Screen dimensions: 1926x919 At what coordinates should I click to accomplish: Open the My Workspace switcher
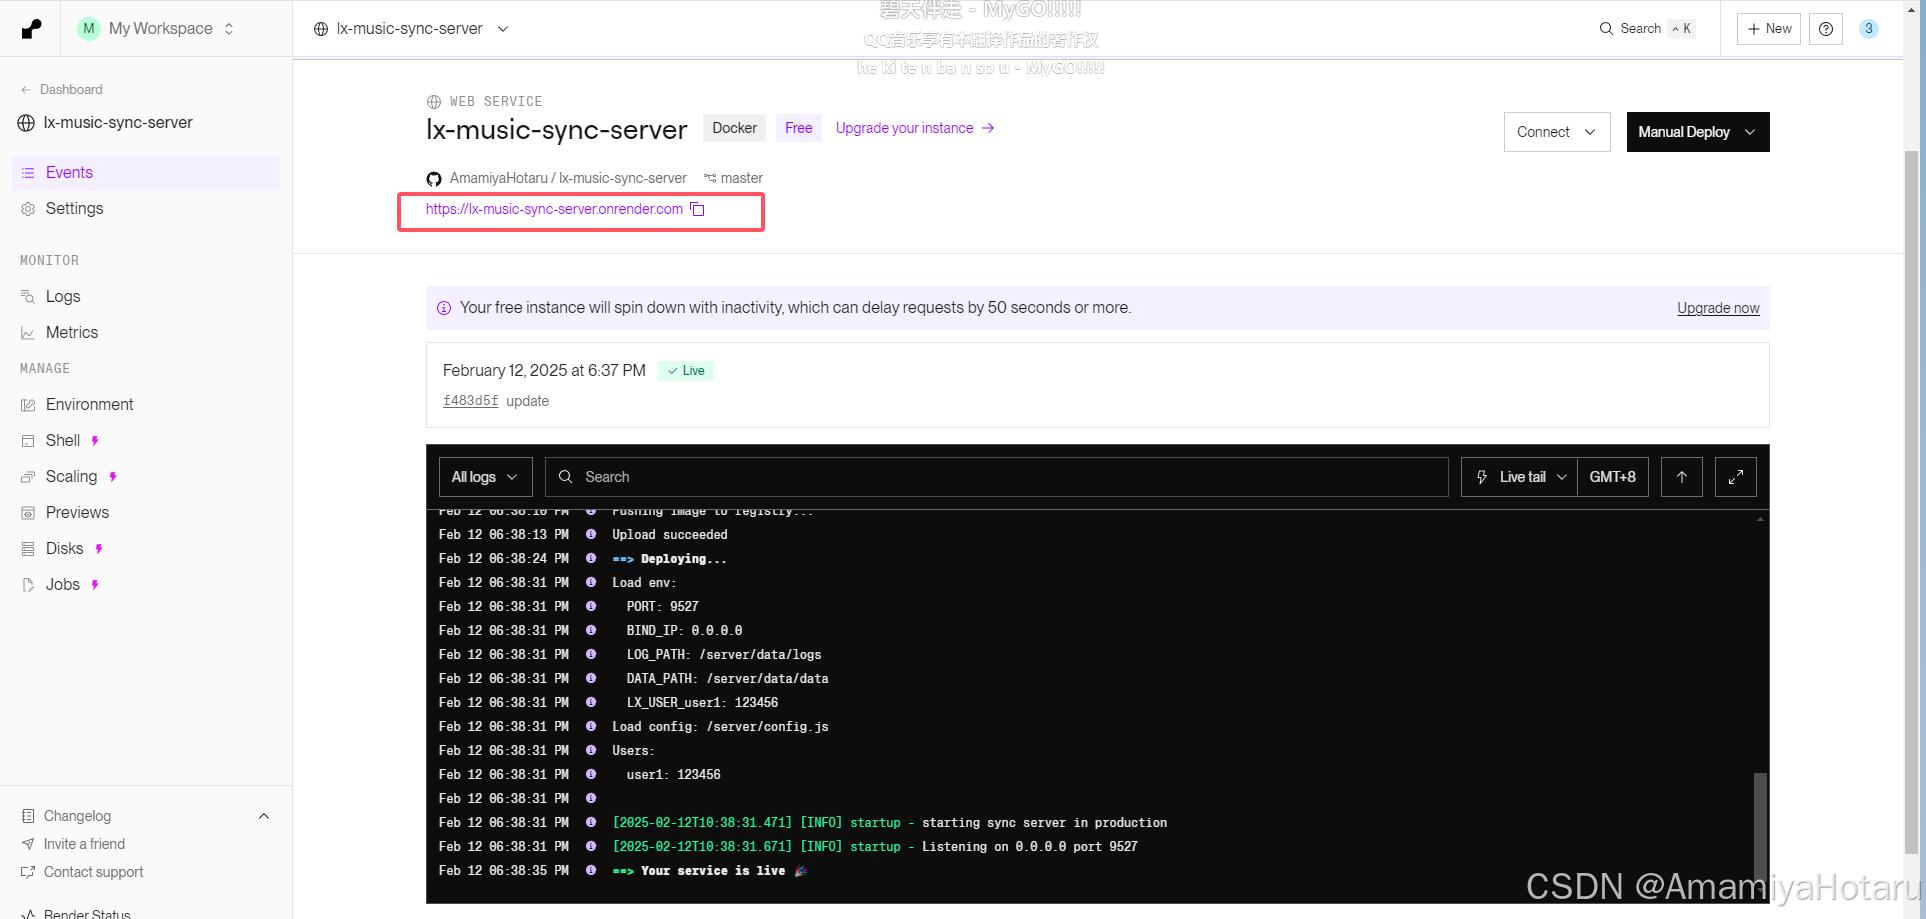156,29
